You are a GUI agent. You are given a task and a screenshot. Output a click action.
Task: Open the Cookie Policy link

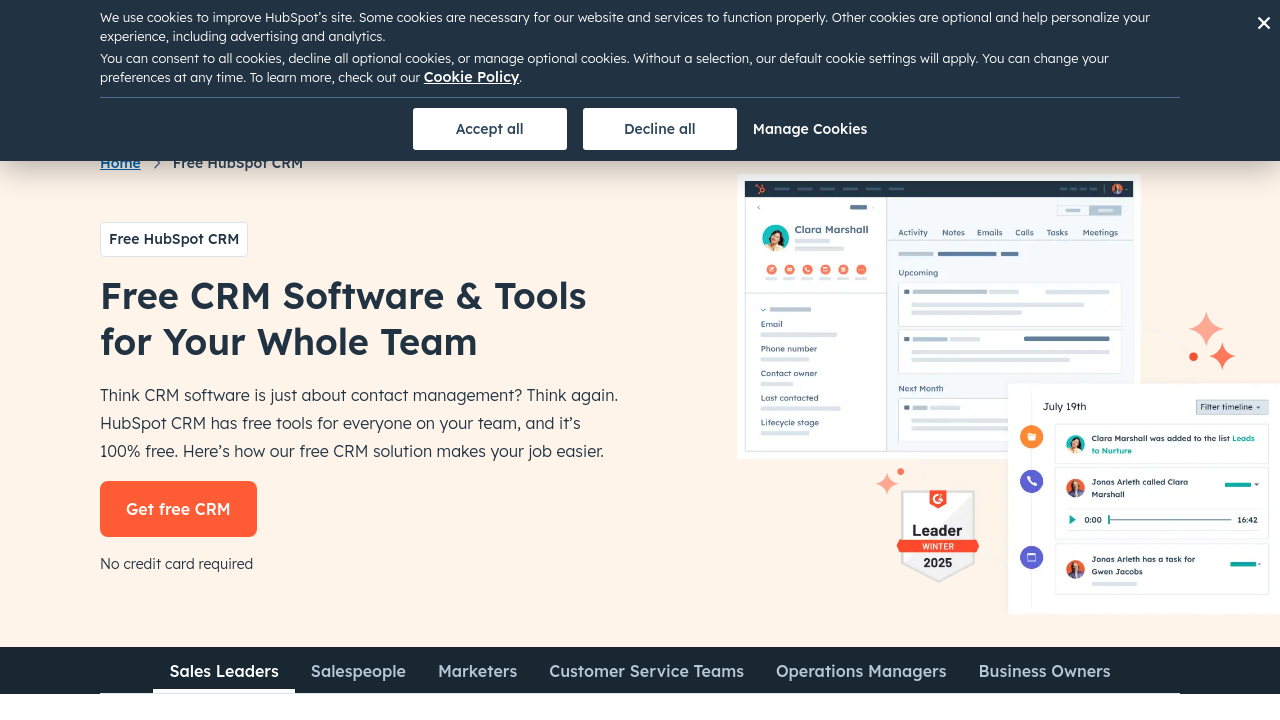tap(471, 77)
